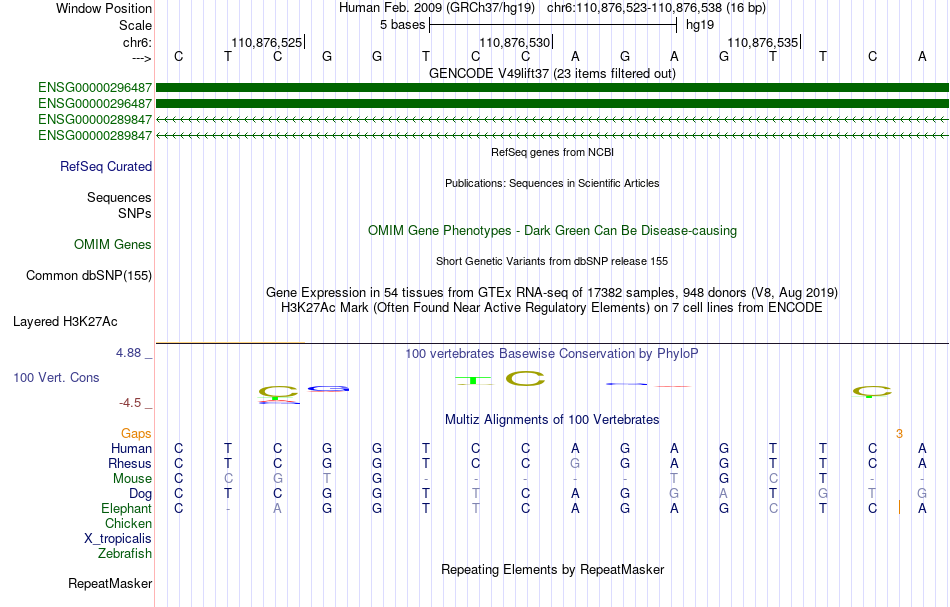Select the X_tropicalis alignment row label

click(118, 539)
